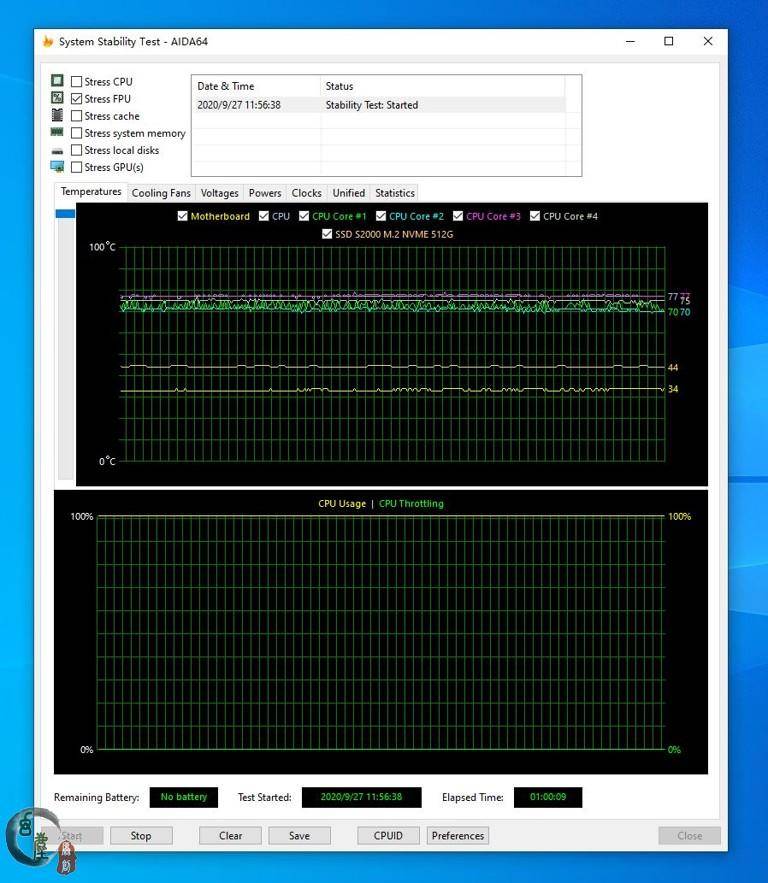Screen dimensions: 768x883
Task: Click the RAM module icon beside Stress system memory
Action: [57, 132]
